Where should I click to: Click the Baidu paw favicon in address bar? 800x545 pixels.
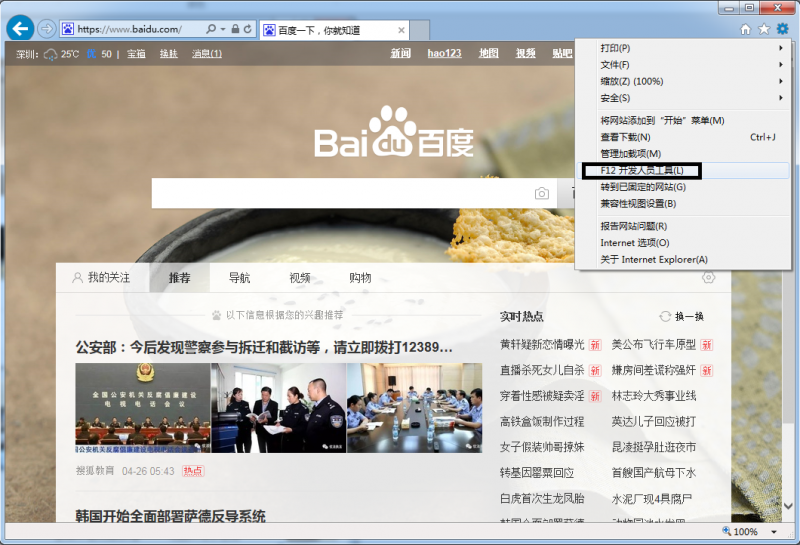tap(68, 29)
